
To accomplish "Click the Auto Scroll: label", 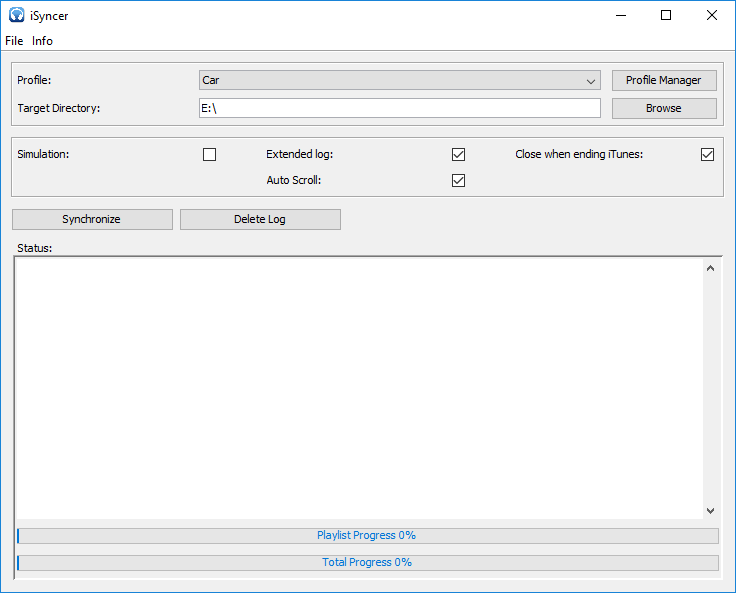I will [294, 180].
